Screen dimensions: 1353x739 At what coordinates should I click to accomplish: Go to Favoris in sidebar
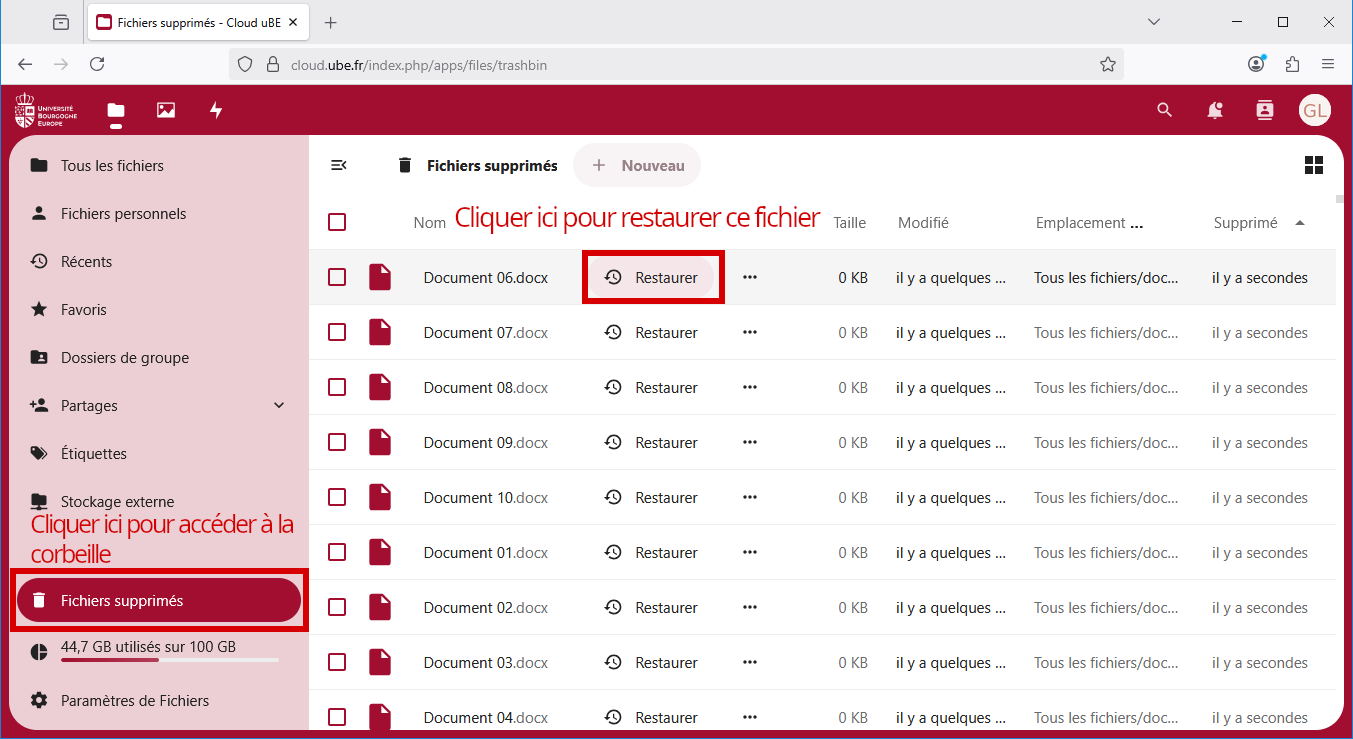click(x=84, y=310)
